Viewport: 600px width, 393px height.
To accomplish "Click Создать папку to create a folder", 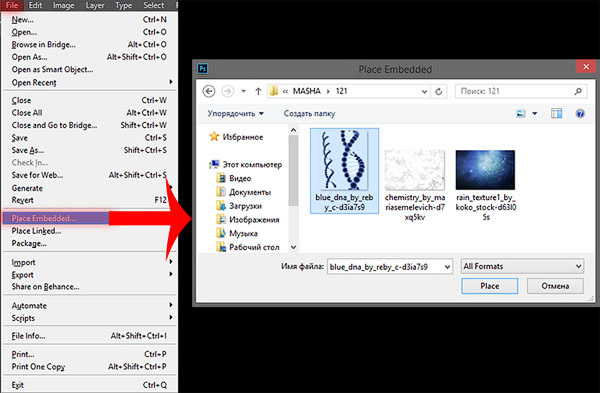I will [x=309, y=113].
